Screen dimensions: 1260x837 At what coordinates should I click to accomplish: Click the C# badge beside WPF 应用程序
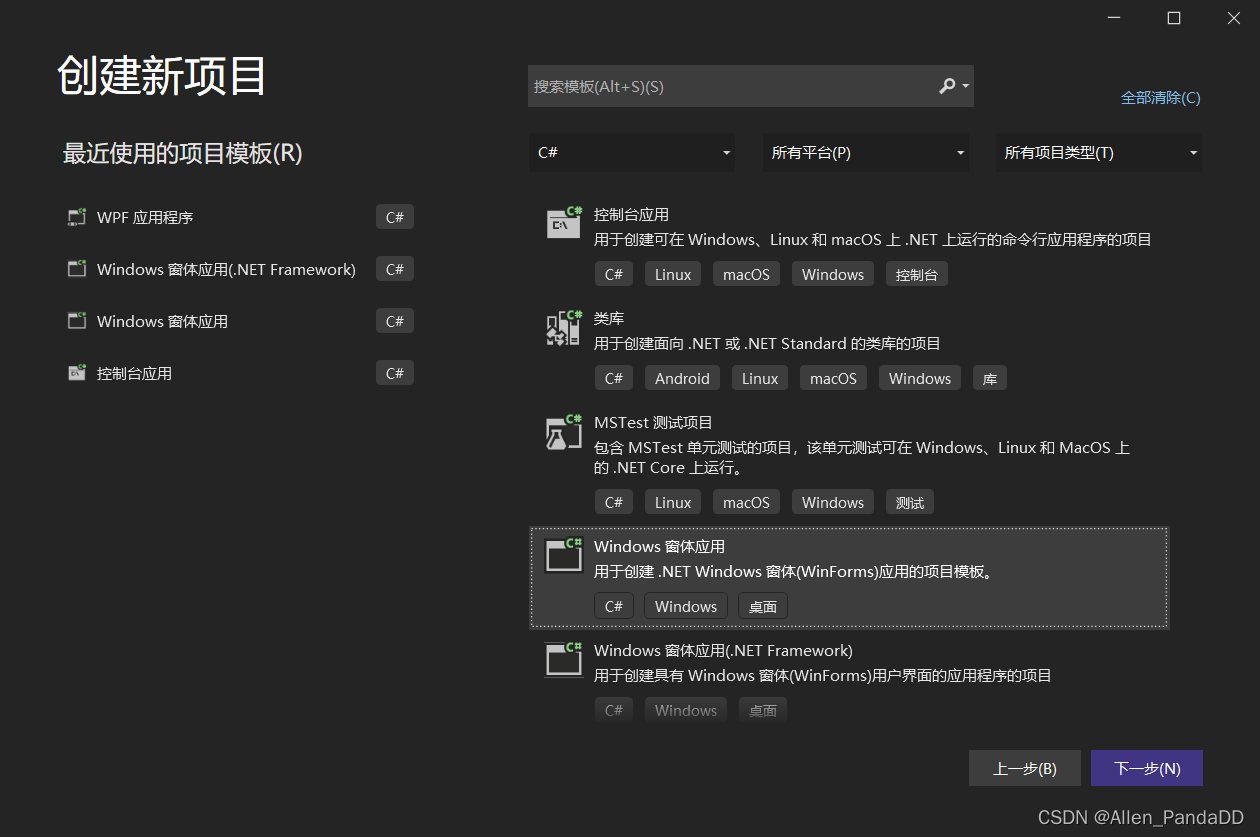pyautogui.click(x=395, y=217)
